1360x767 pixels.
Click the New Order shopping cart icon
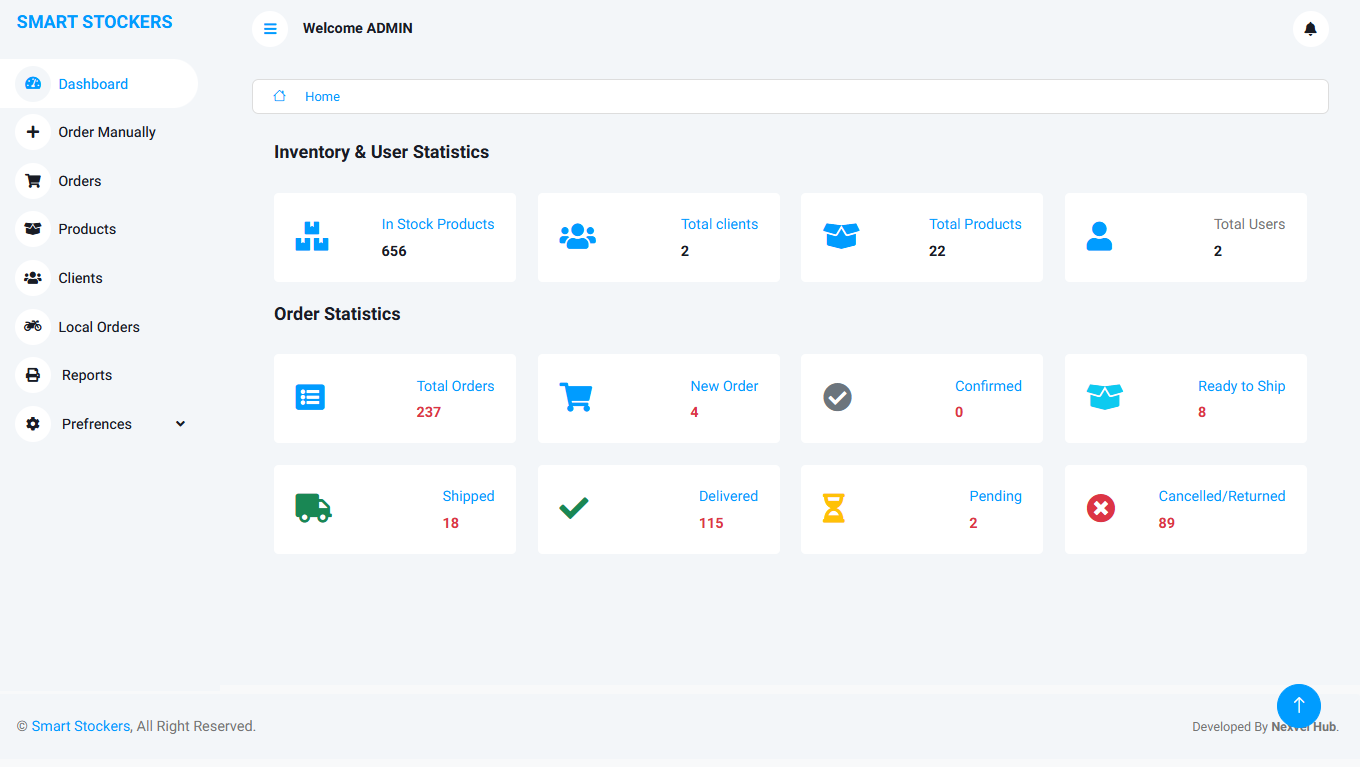tap(575, 397)
